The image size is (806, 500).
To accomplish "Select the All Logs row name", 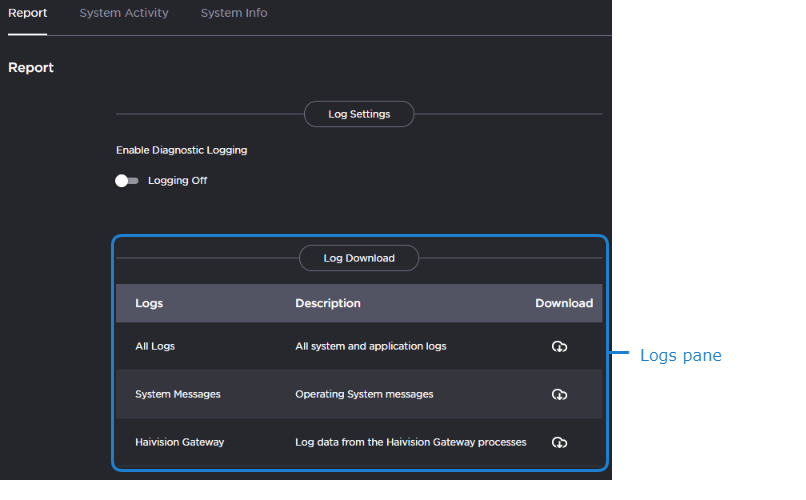I will (x=155, y=346).
